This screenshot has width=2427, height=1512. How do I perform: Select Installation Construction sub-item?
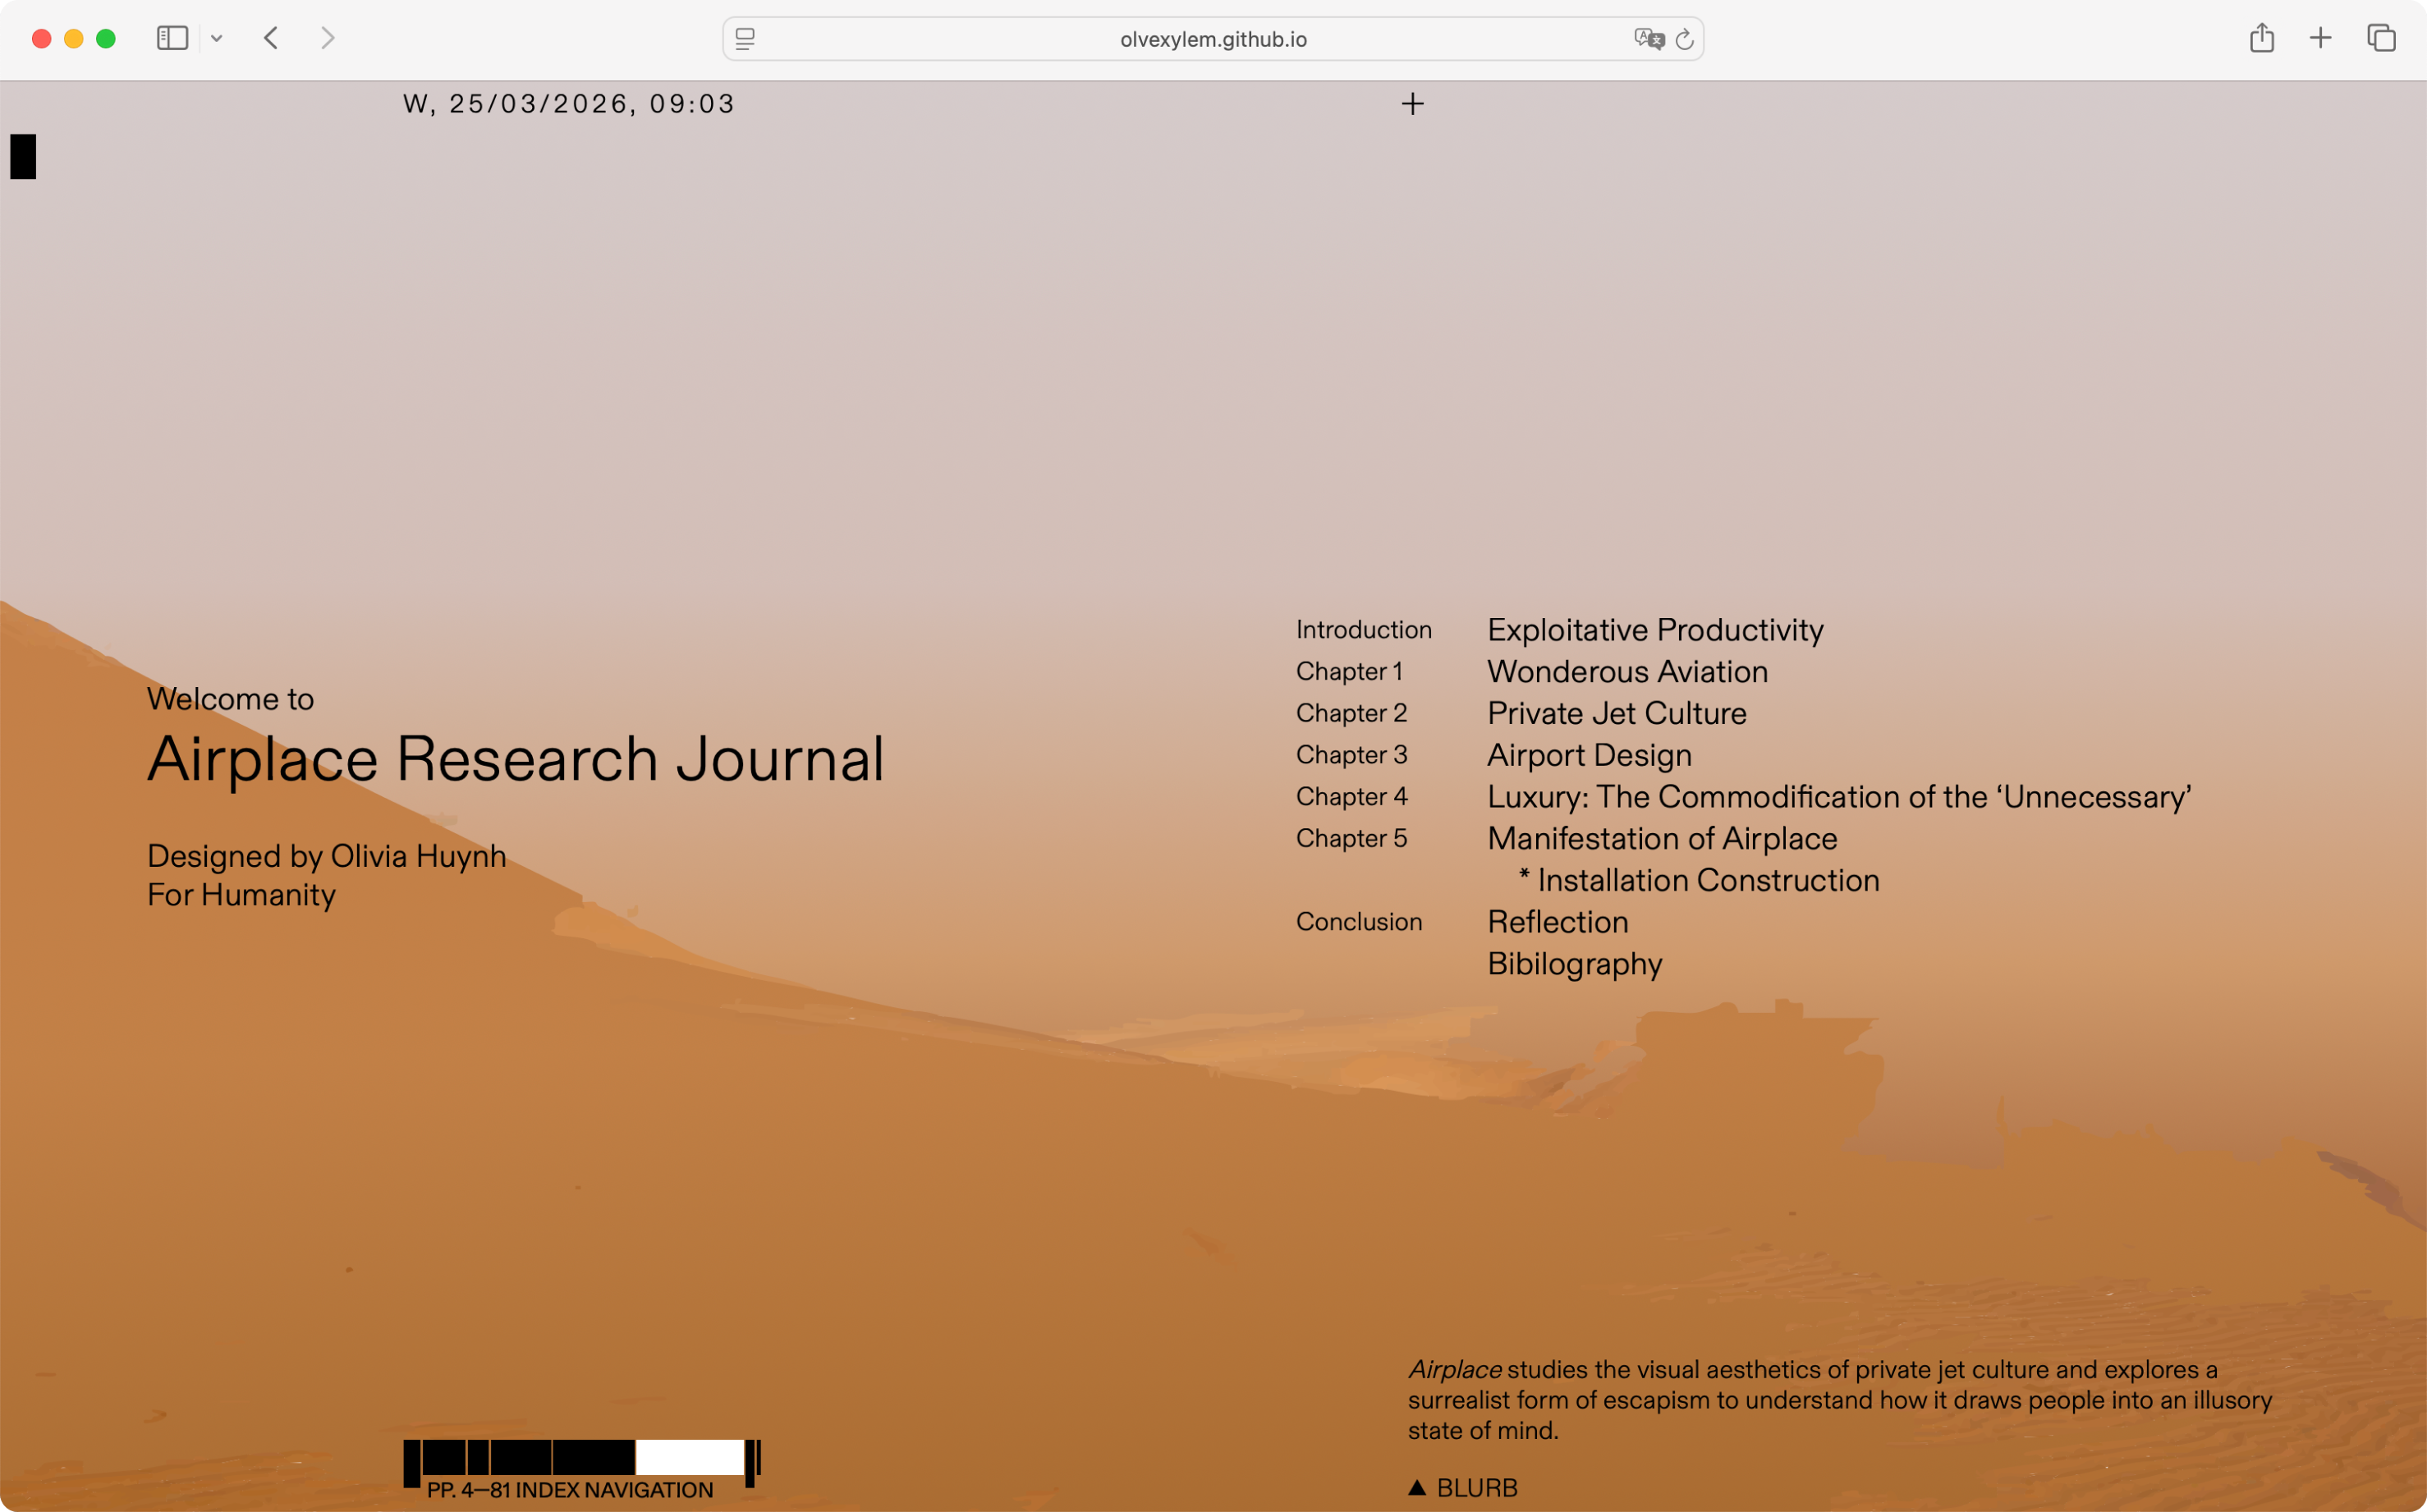coord(1707,880)
